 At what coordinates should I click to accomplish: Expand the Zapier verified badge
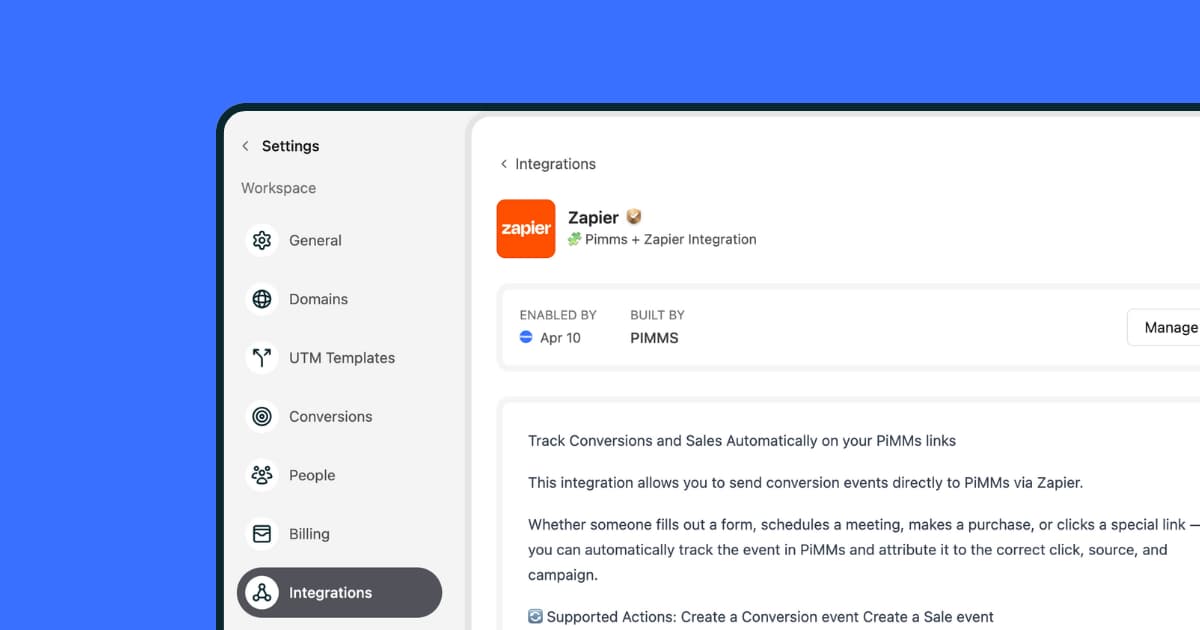634,216
